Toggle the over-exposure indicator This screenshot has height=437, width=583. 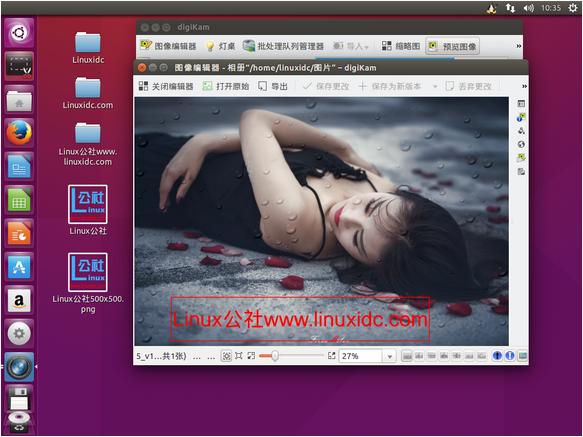tap(510, 356)
